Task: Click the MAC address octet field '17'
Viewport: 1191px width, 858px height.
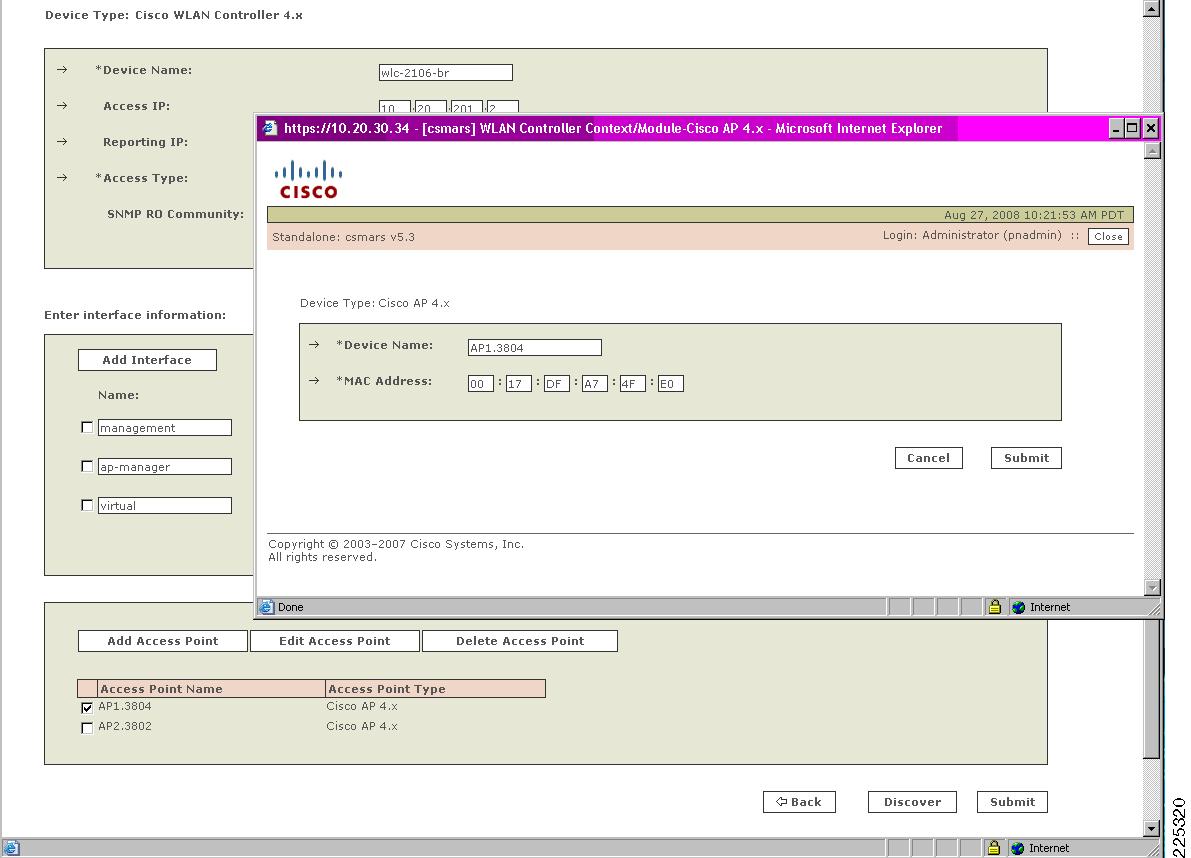Action: [x=519, y=383]
